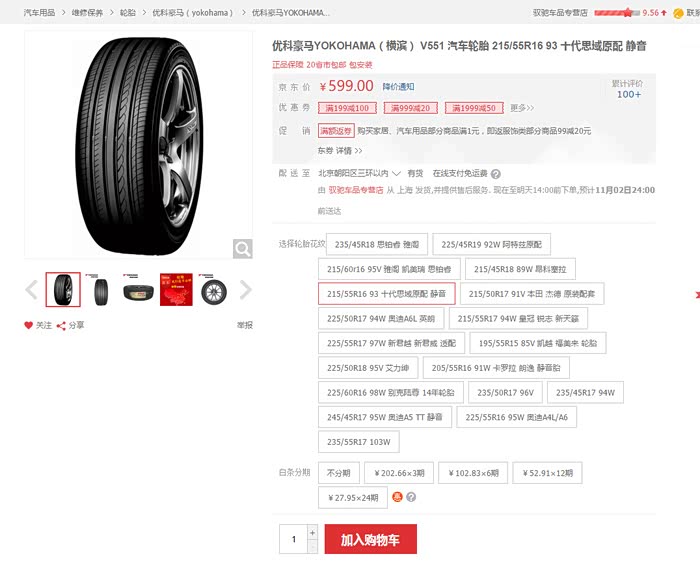
Task: Select the 不分期 installment option
Action: click(339, 473)
